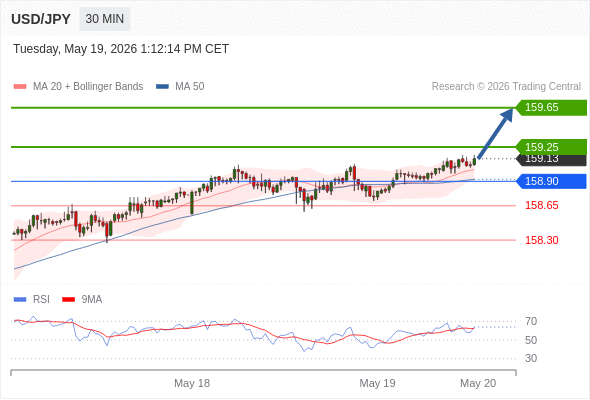
Task: Toggle the MA 20 + Bollinger Bands label
Action: pos(88,87)
